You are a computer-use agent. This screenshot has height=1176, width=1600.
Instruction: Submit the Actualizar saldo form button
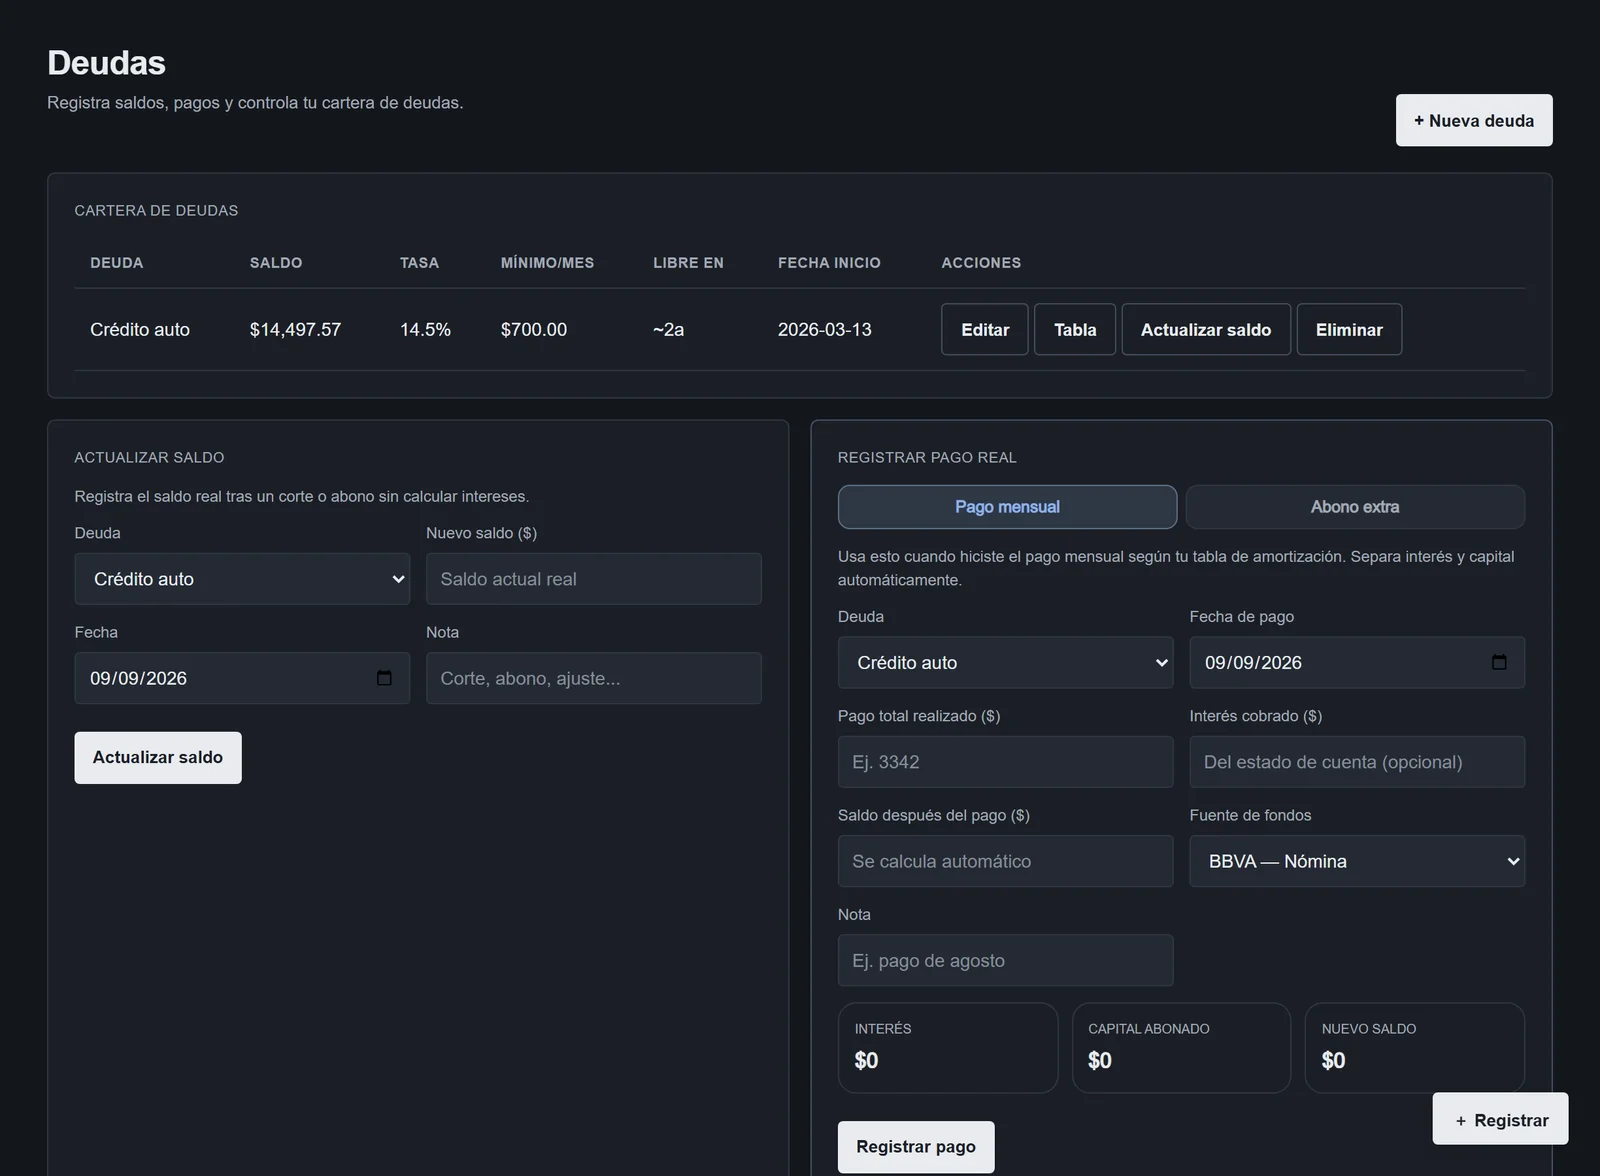point(158,757)
